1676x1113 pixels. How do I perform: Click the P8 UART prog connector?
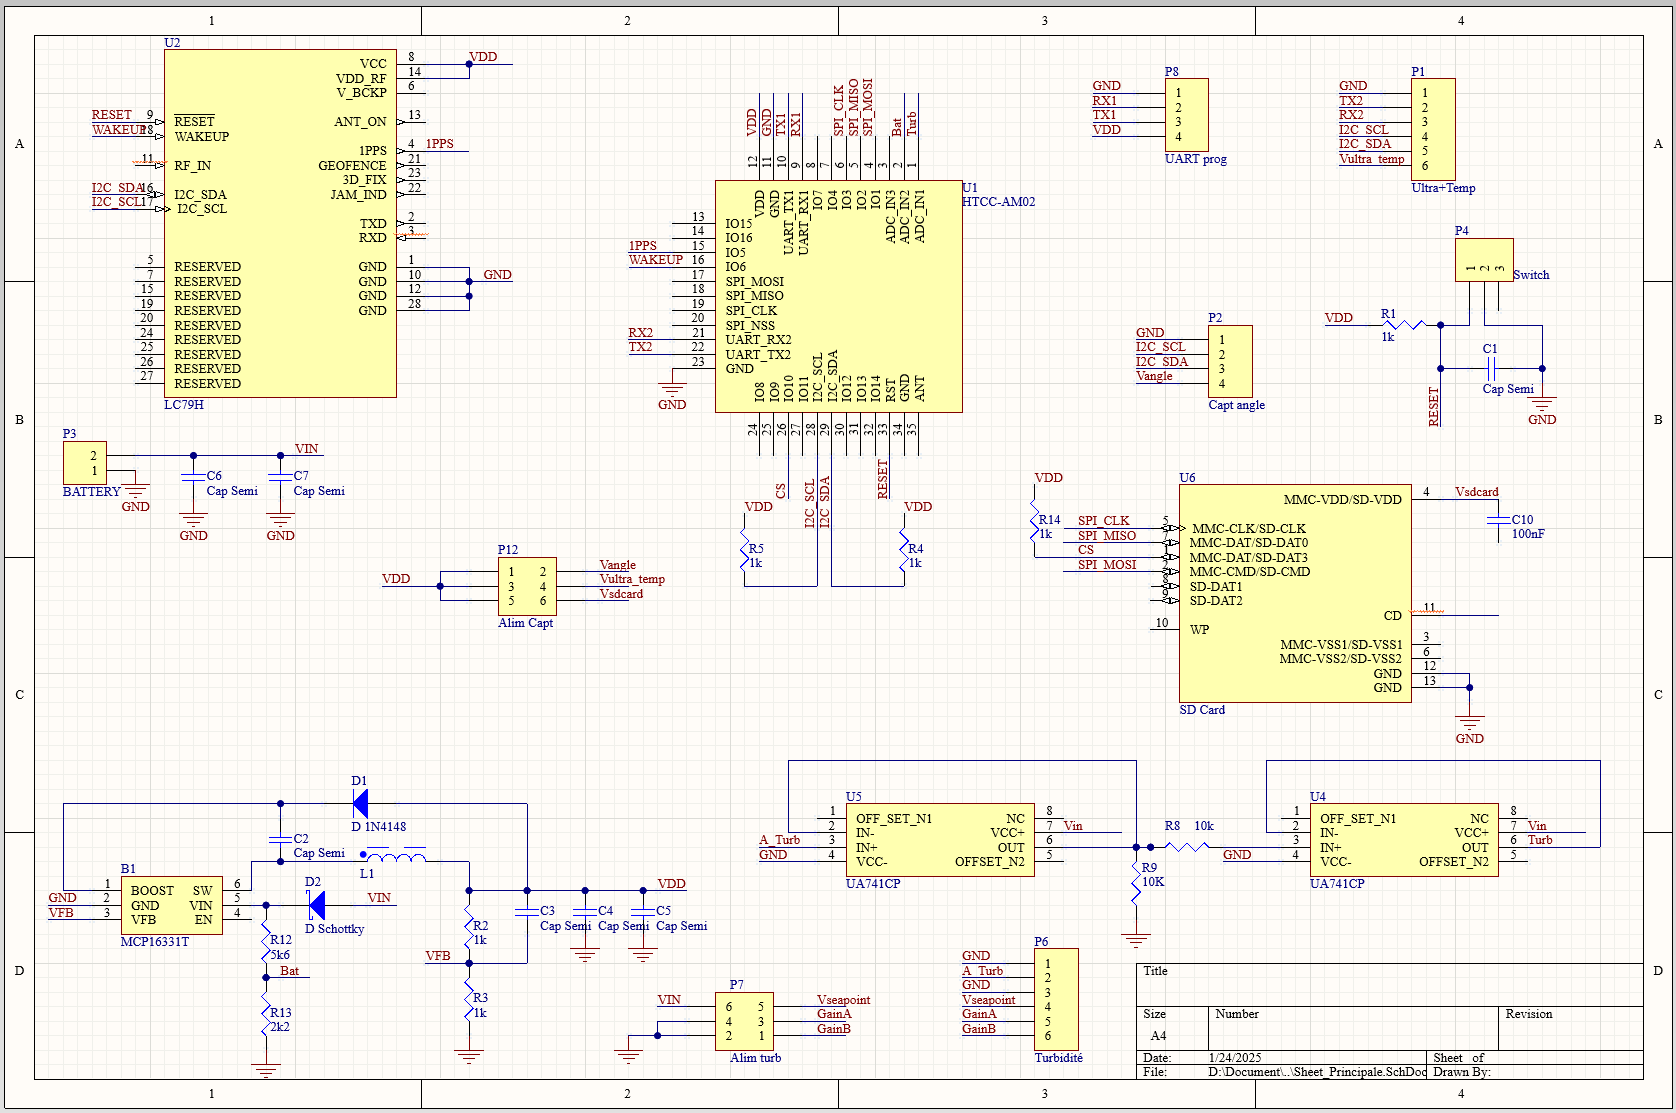point(1186,115)
